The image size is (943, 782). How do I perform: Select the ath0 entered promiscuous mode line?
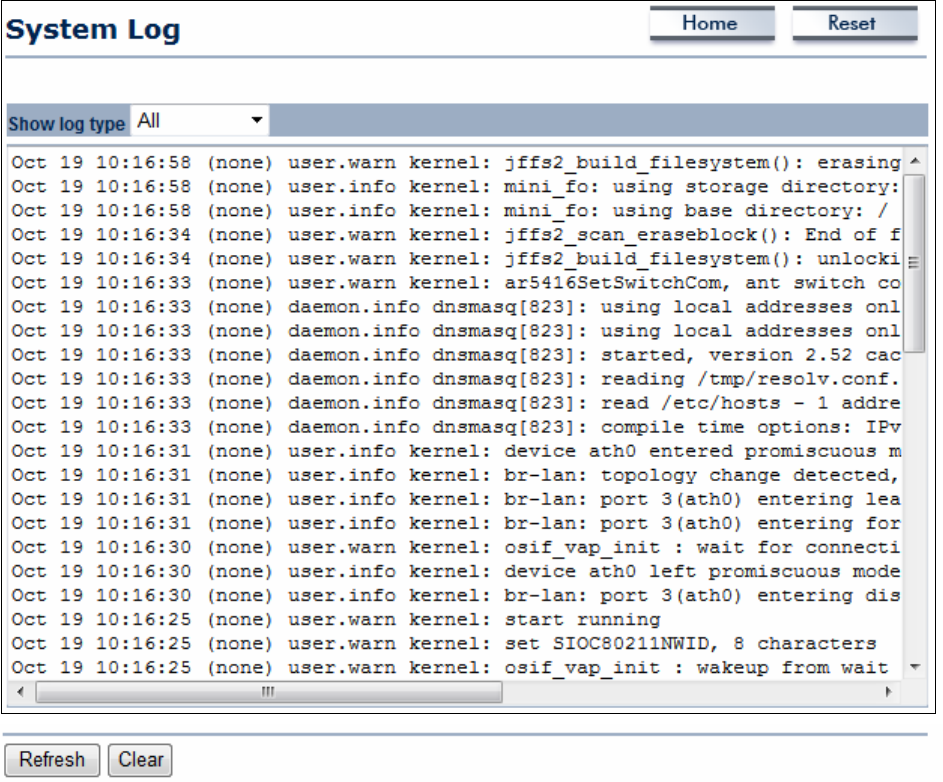click(456, 451)
